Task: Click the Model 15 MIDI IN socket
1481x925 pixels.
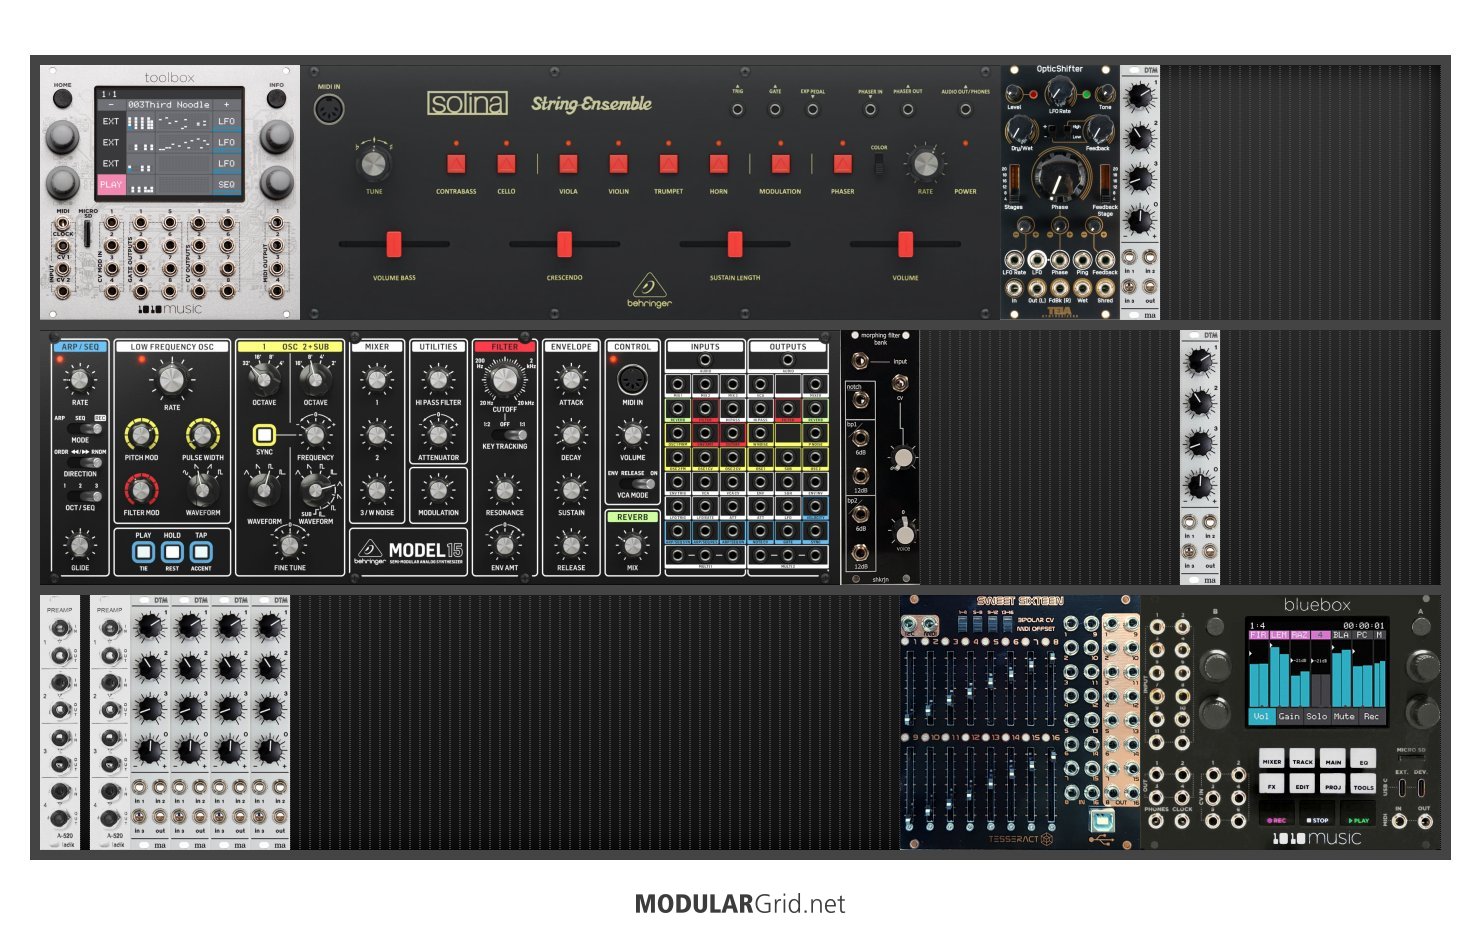Action: click(633, 379)
